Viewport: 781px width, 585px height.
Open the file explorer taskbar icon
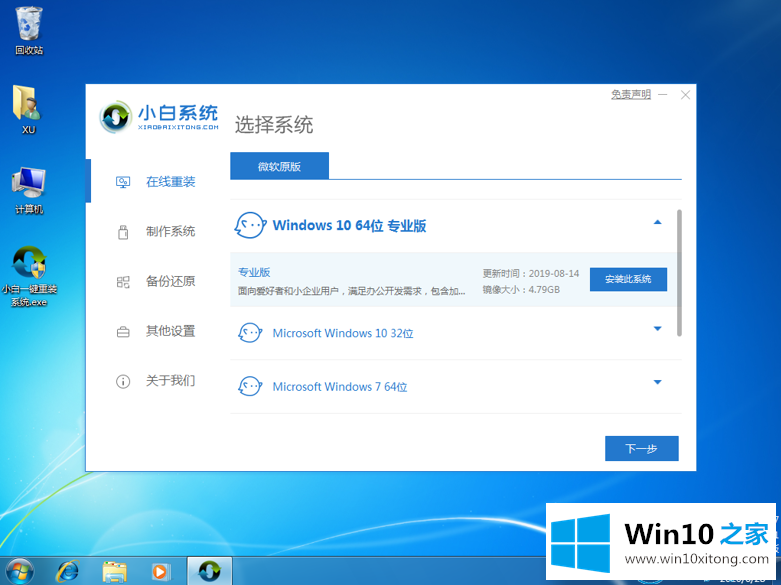(115, 572)
